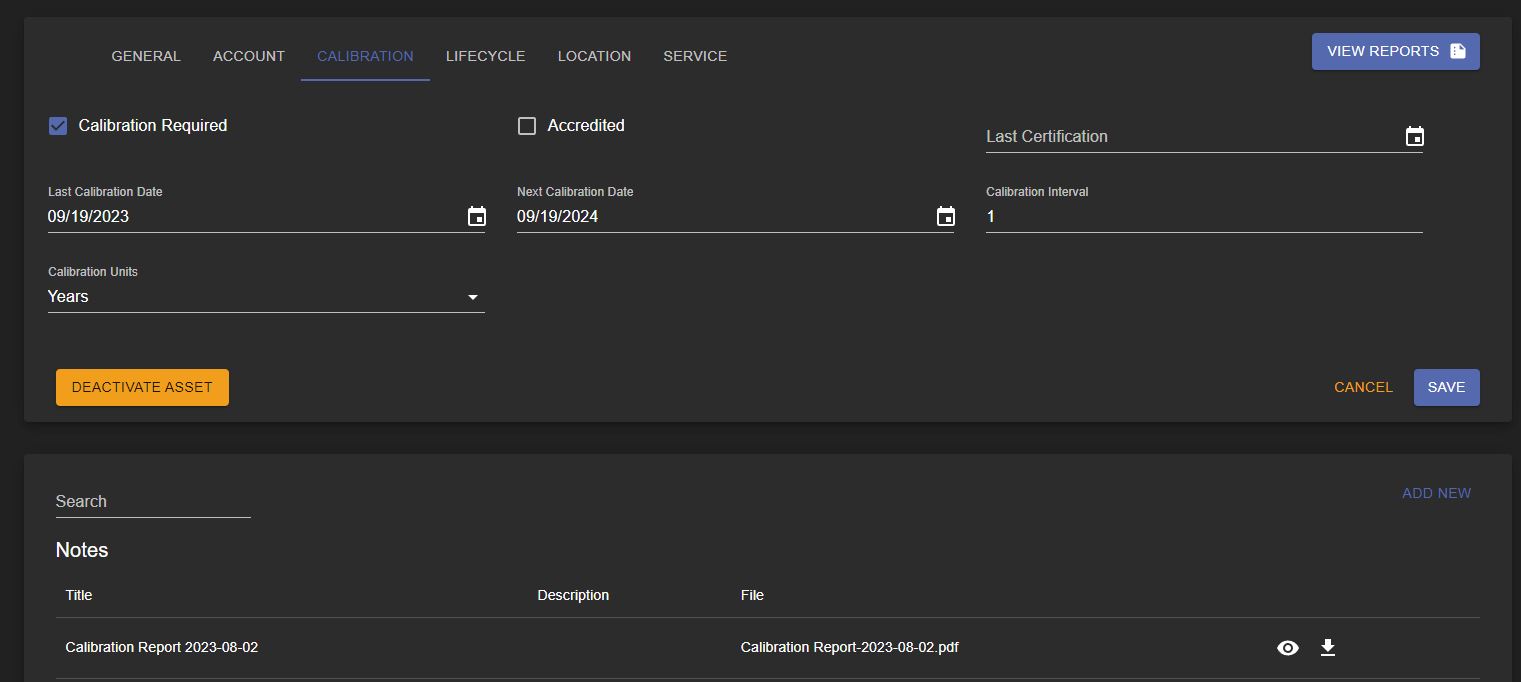The image size is (1521, 682).
Task: Expand Calibration Units to change from Years
Action: click(x=472, y=296)
